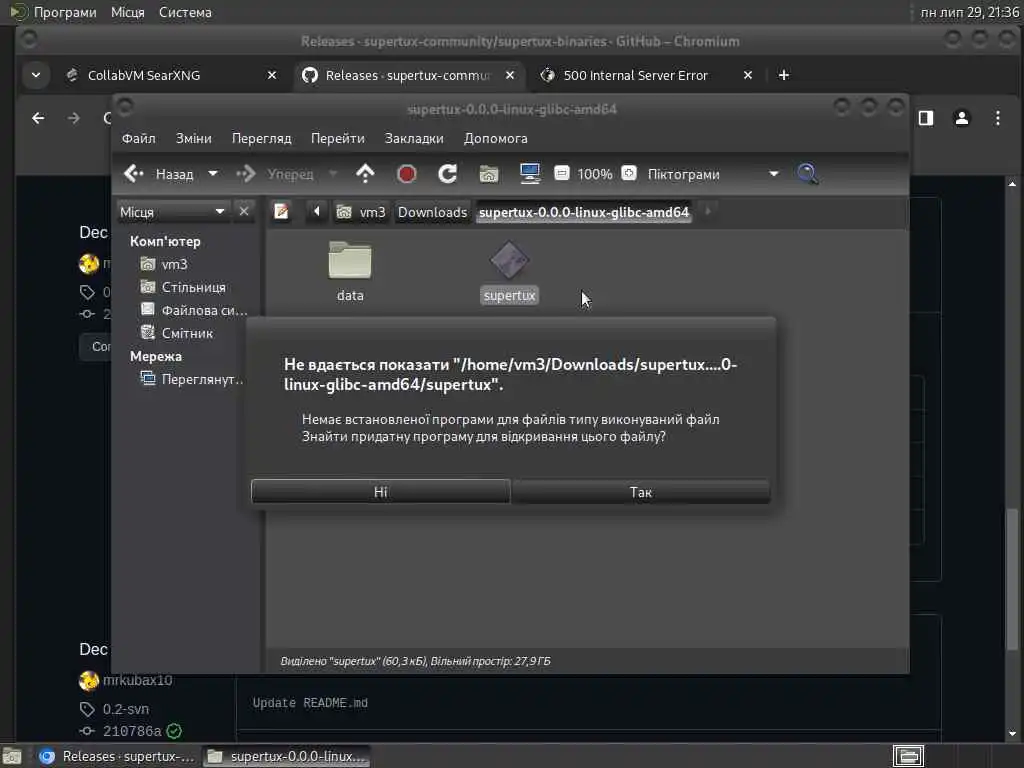Select the data folder icon

click(350, 261)
